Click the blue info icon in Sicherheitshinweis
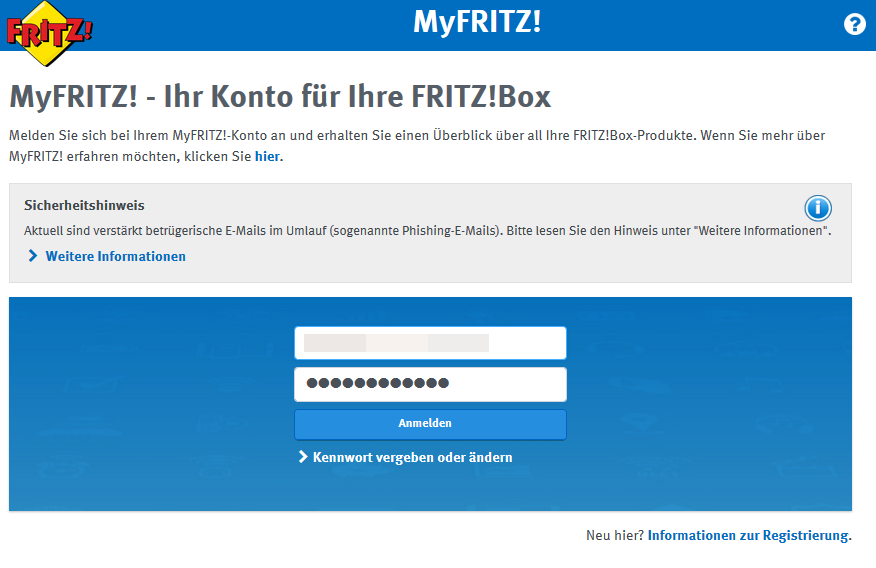876x568 pixels. pos(818,208)
